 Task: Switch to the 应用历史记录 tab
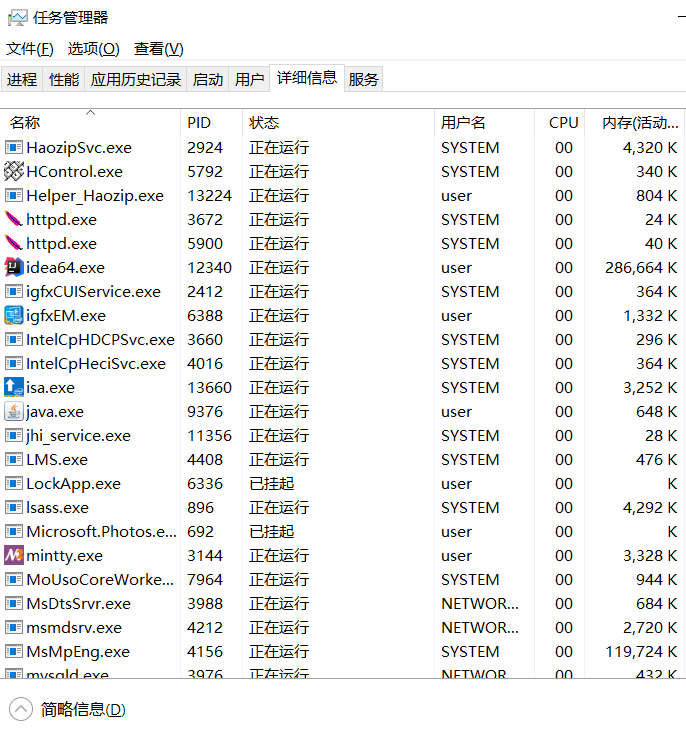tap(136, 80)
